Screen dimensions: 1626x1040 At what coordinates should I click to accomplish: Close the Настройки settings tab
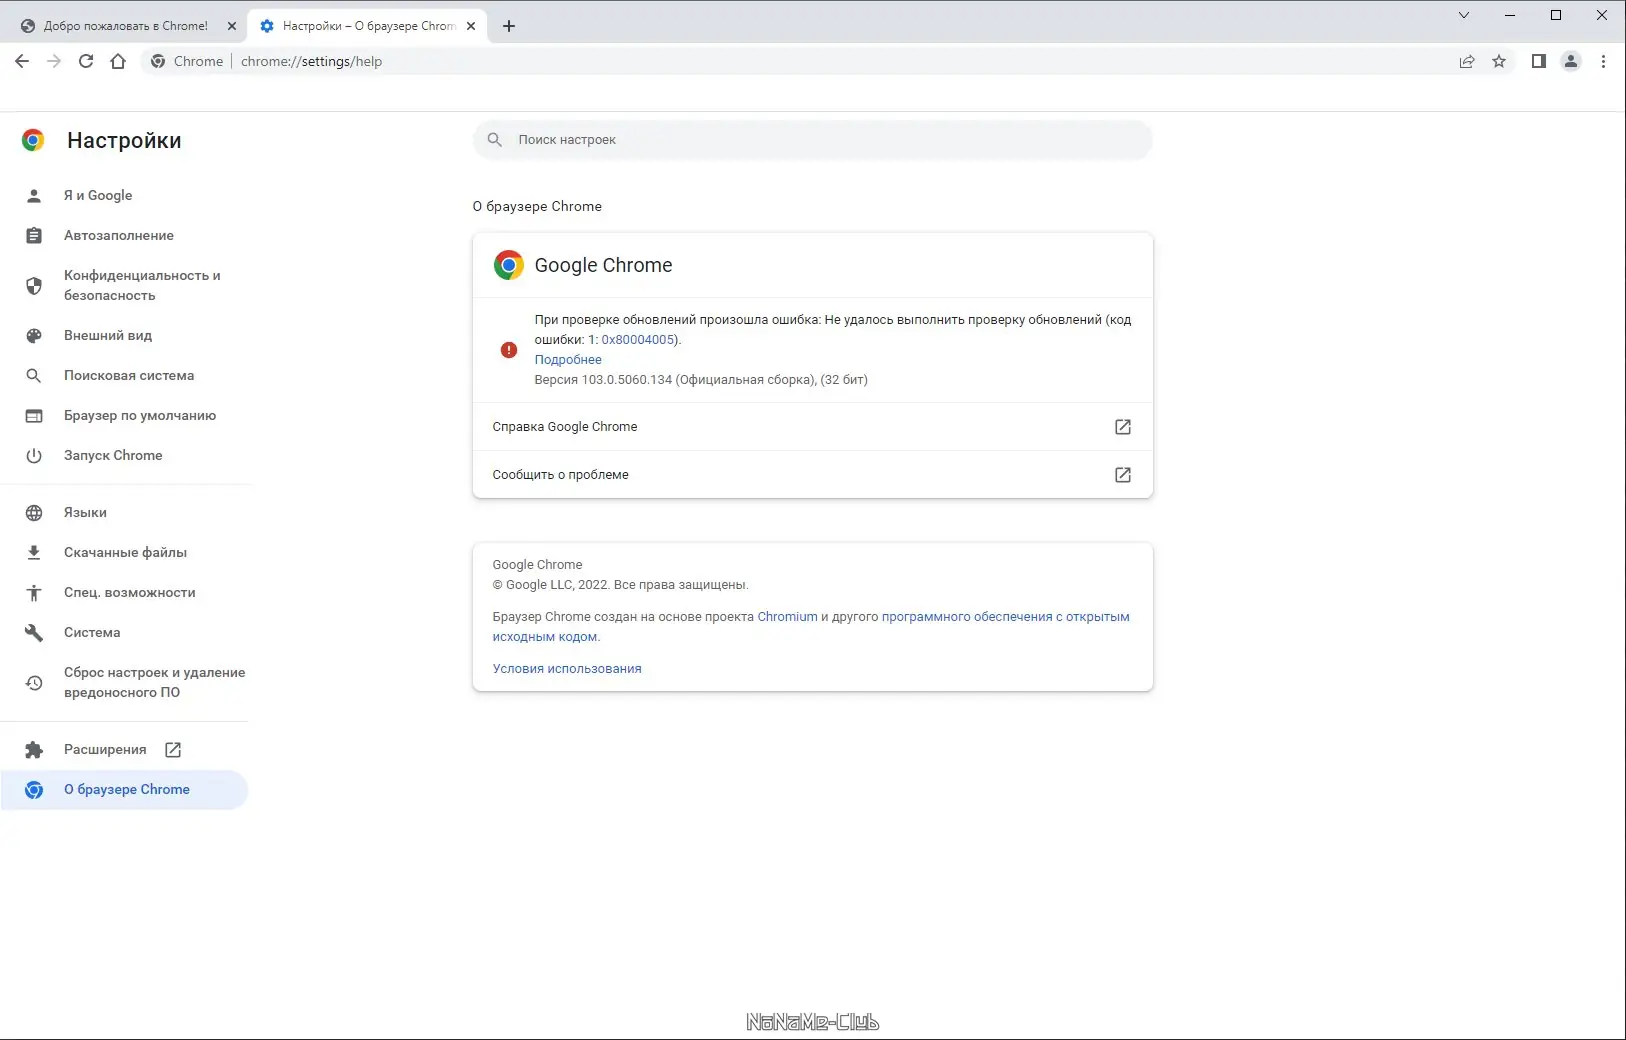(471, 26)
